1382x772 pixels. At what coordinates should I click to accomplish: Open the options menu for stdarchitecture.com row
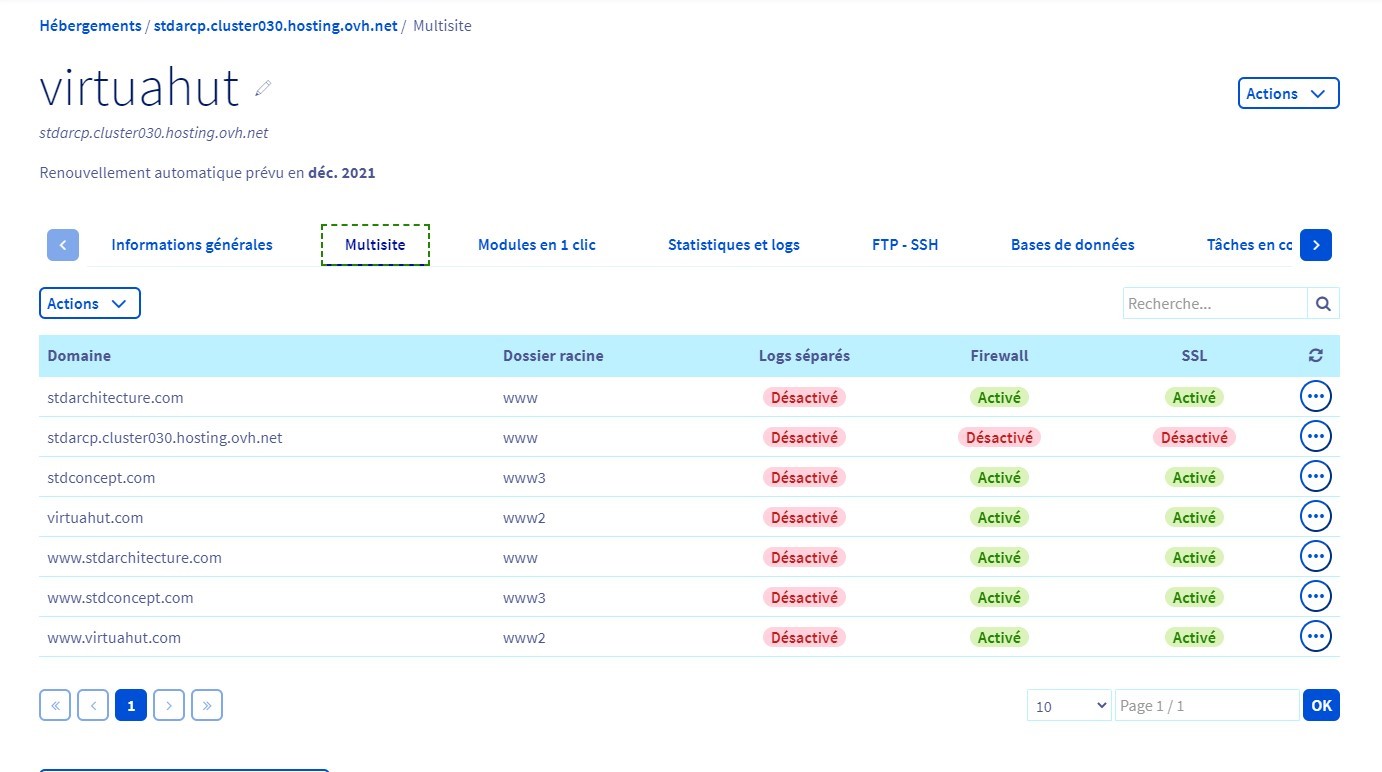click(x=1315, y=397)
